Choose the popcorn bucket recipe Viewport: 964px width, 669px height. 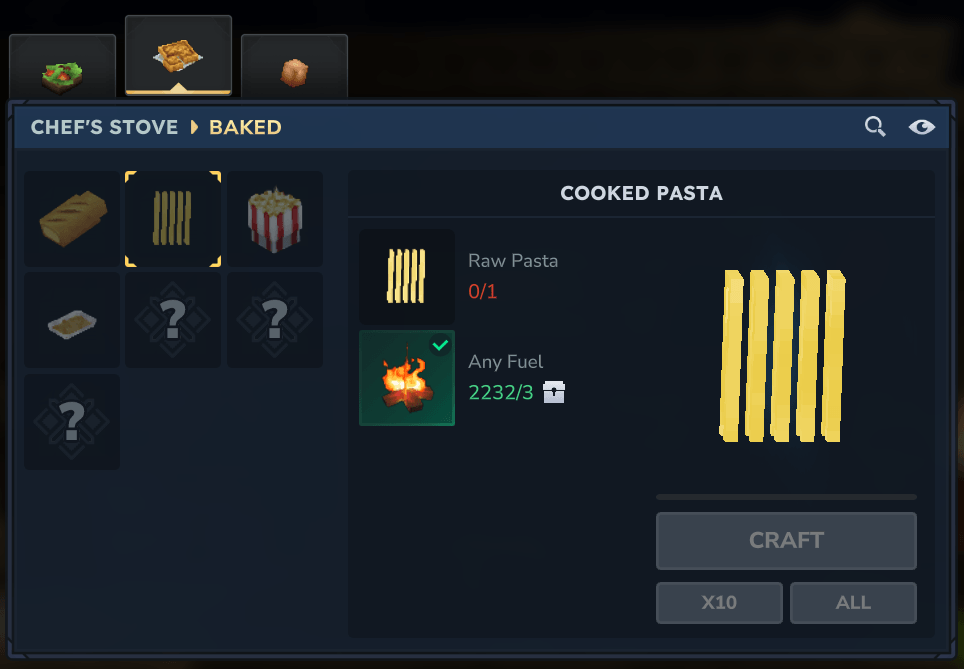275,218
